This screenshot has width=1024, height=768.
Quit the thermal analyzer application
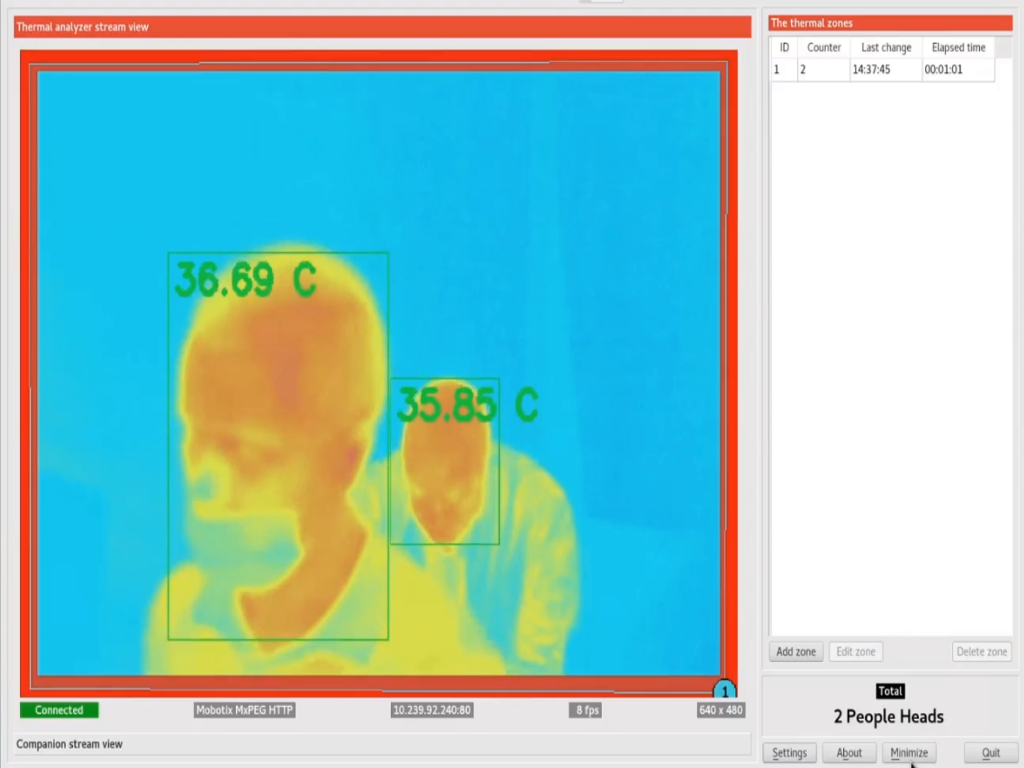click(991, 753)
